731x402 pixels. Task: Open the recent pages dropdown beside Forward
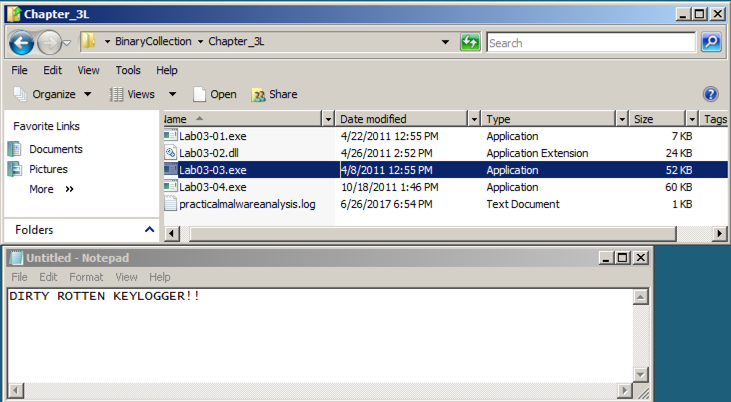click(67, 43)
